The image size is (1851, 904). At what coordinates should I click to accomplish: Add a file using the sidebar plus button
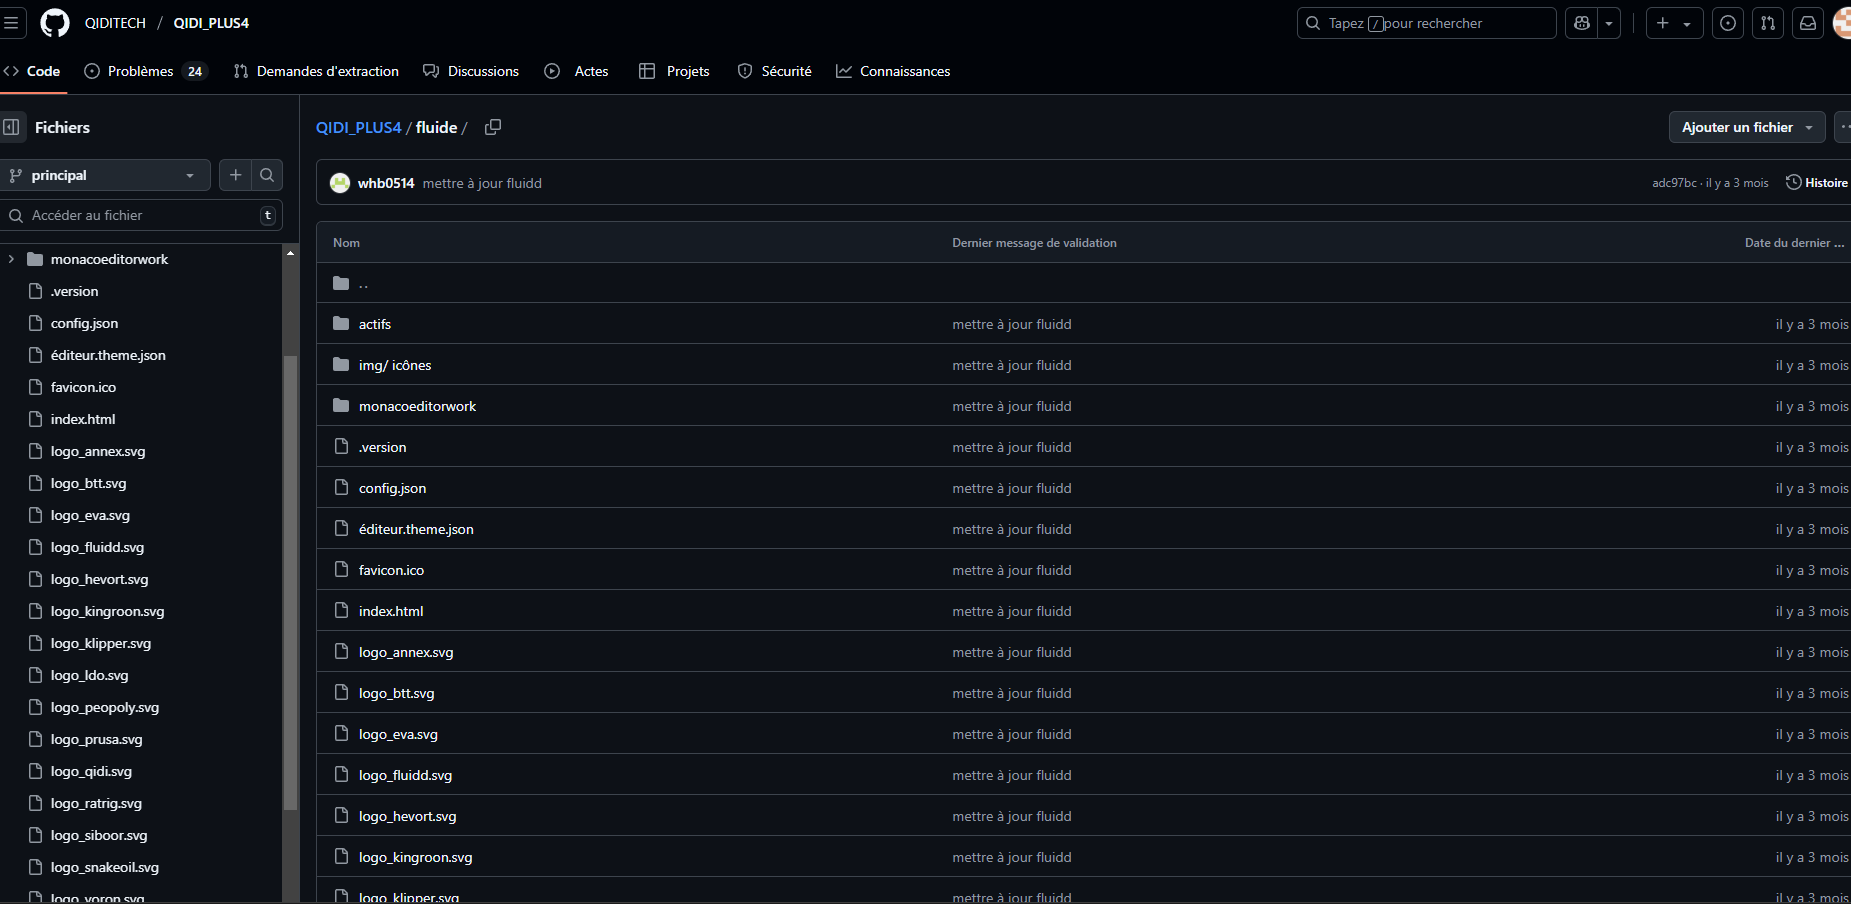(x=235, y=175)
